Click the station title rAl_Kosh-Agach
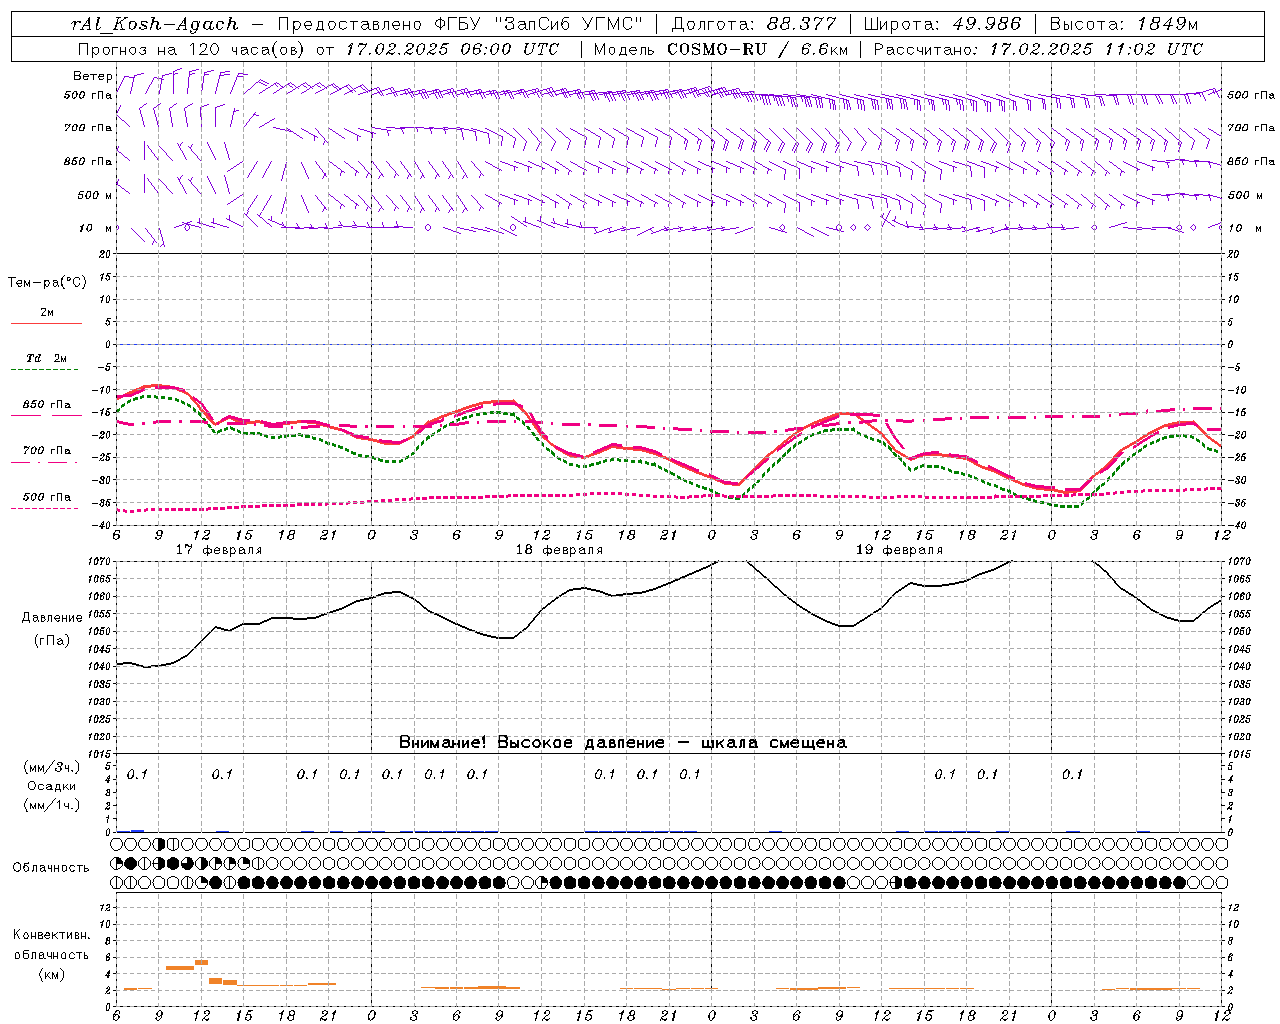The image size is (1280, 1024). [x=155, y=24]
